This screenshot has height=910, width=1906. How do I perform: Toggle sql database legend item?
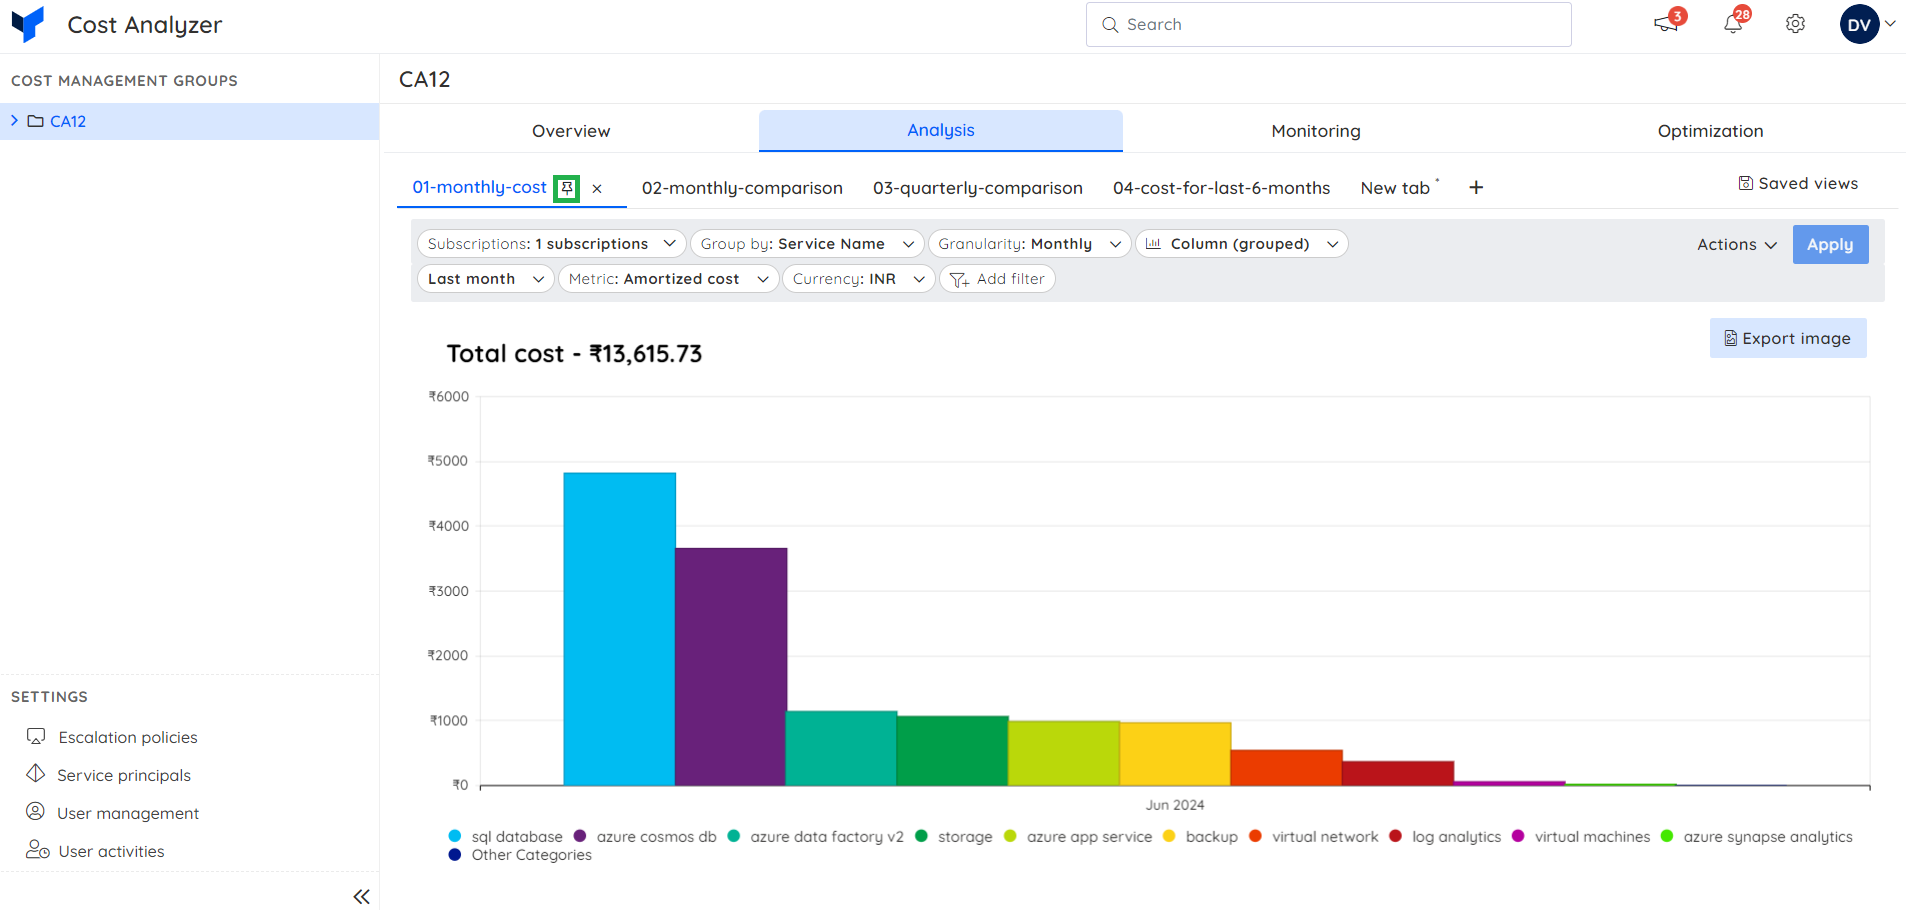506,837
